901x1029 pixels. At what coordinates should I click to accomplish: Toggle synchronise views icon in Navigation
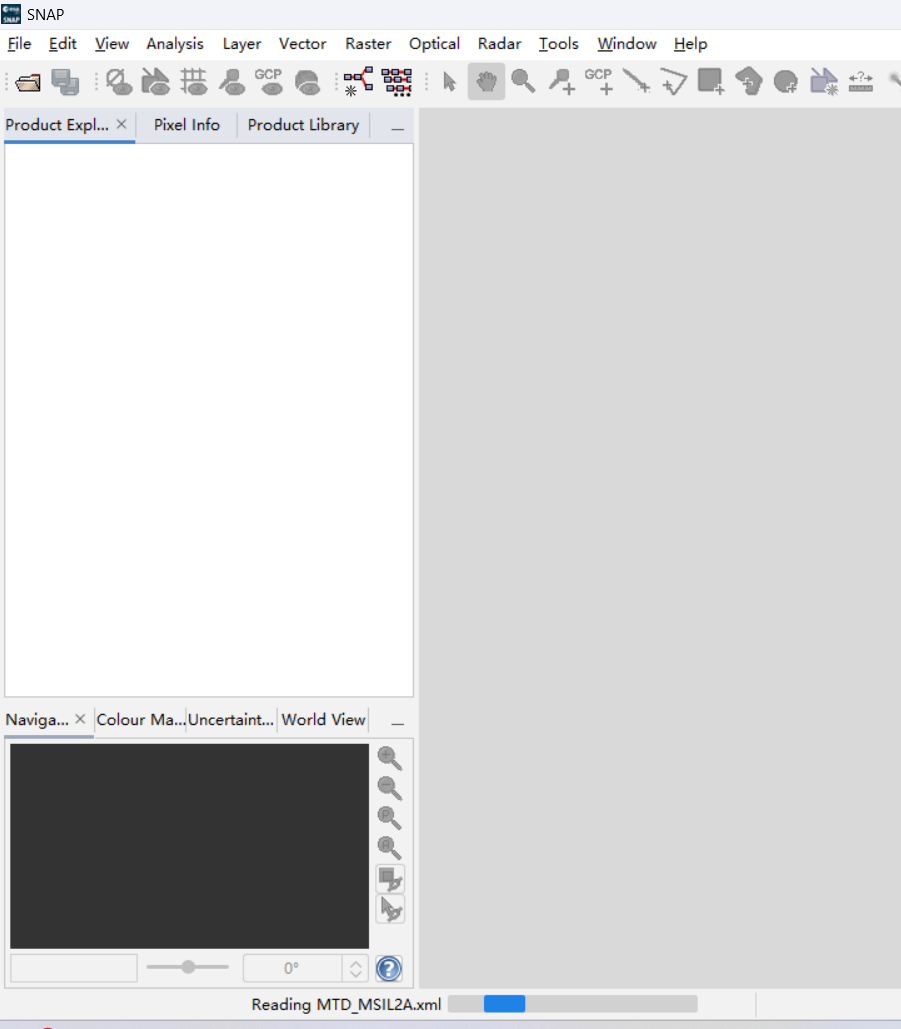click(x=390, y=879)
